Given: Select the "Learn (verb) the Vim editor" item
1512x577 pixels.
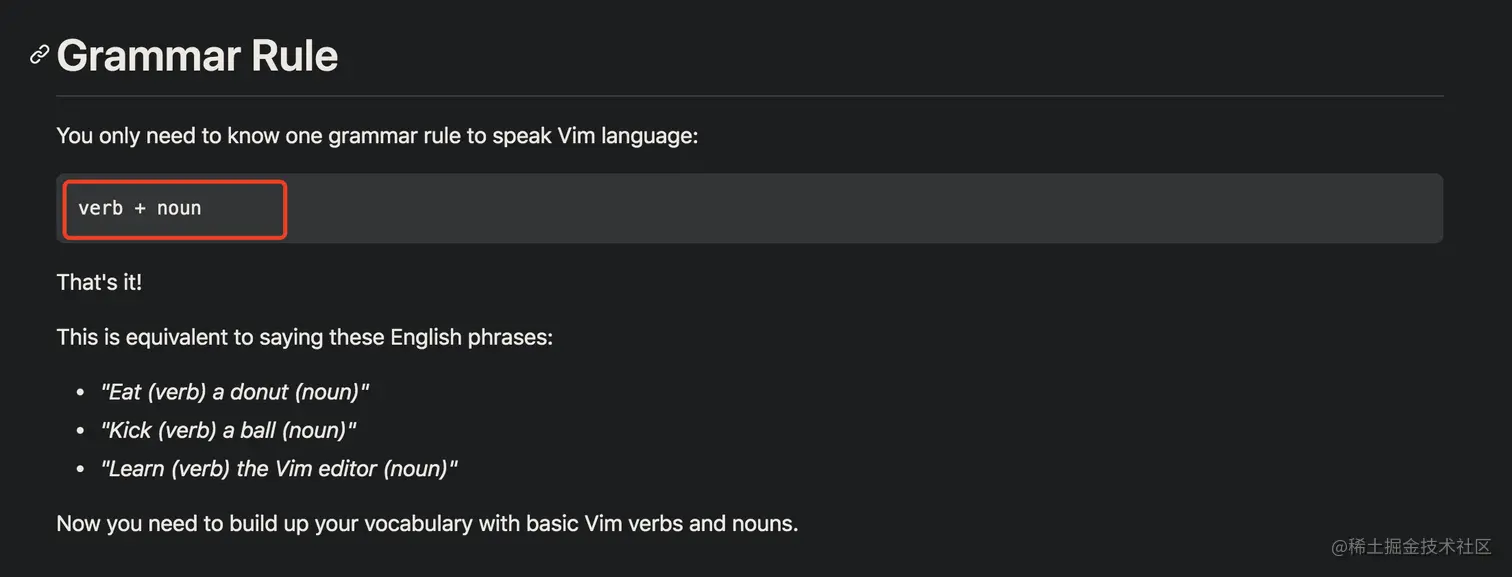Looking at the screenshot, I should click(279, 468).
